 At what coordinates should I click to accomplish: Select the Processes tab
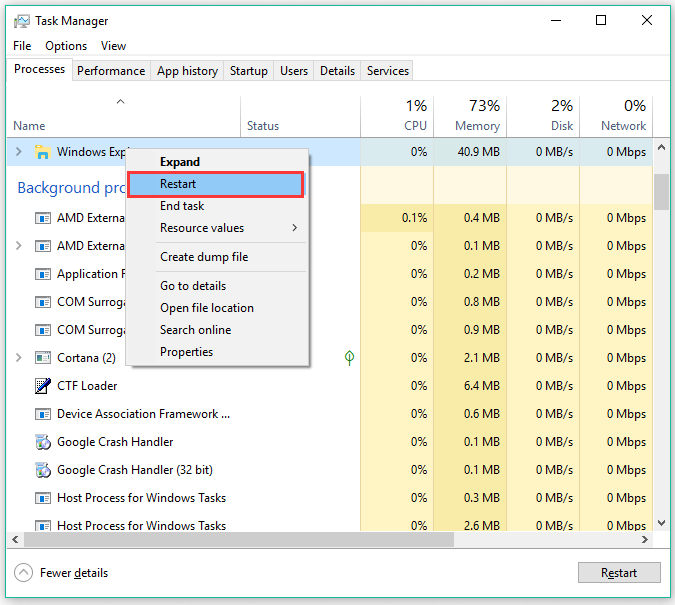coord(39,69)
